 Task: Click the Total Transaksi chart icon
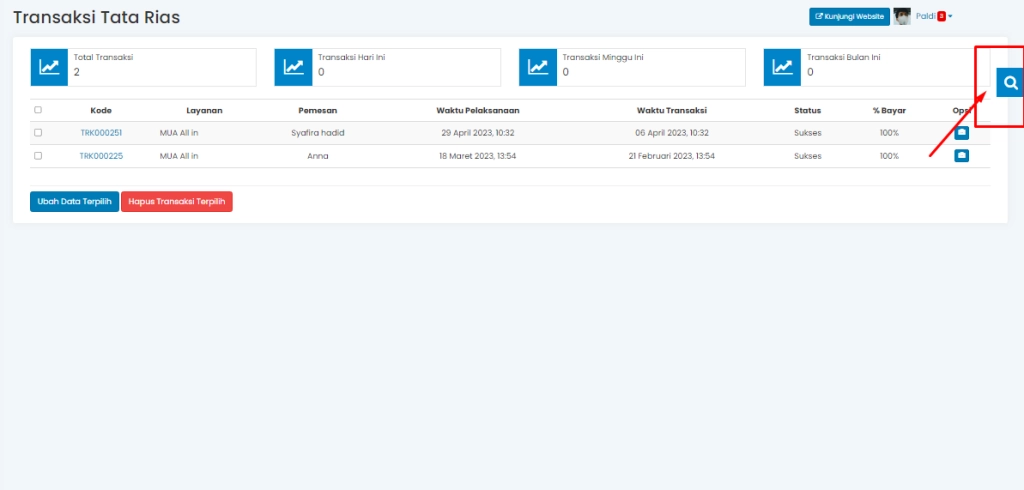tap(49, 67)
